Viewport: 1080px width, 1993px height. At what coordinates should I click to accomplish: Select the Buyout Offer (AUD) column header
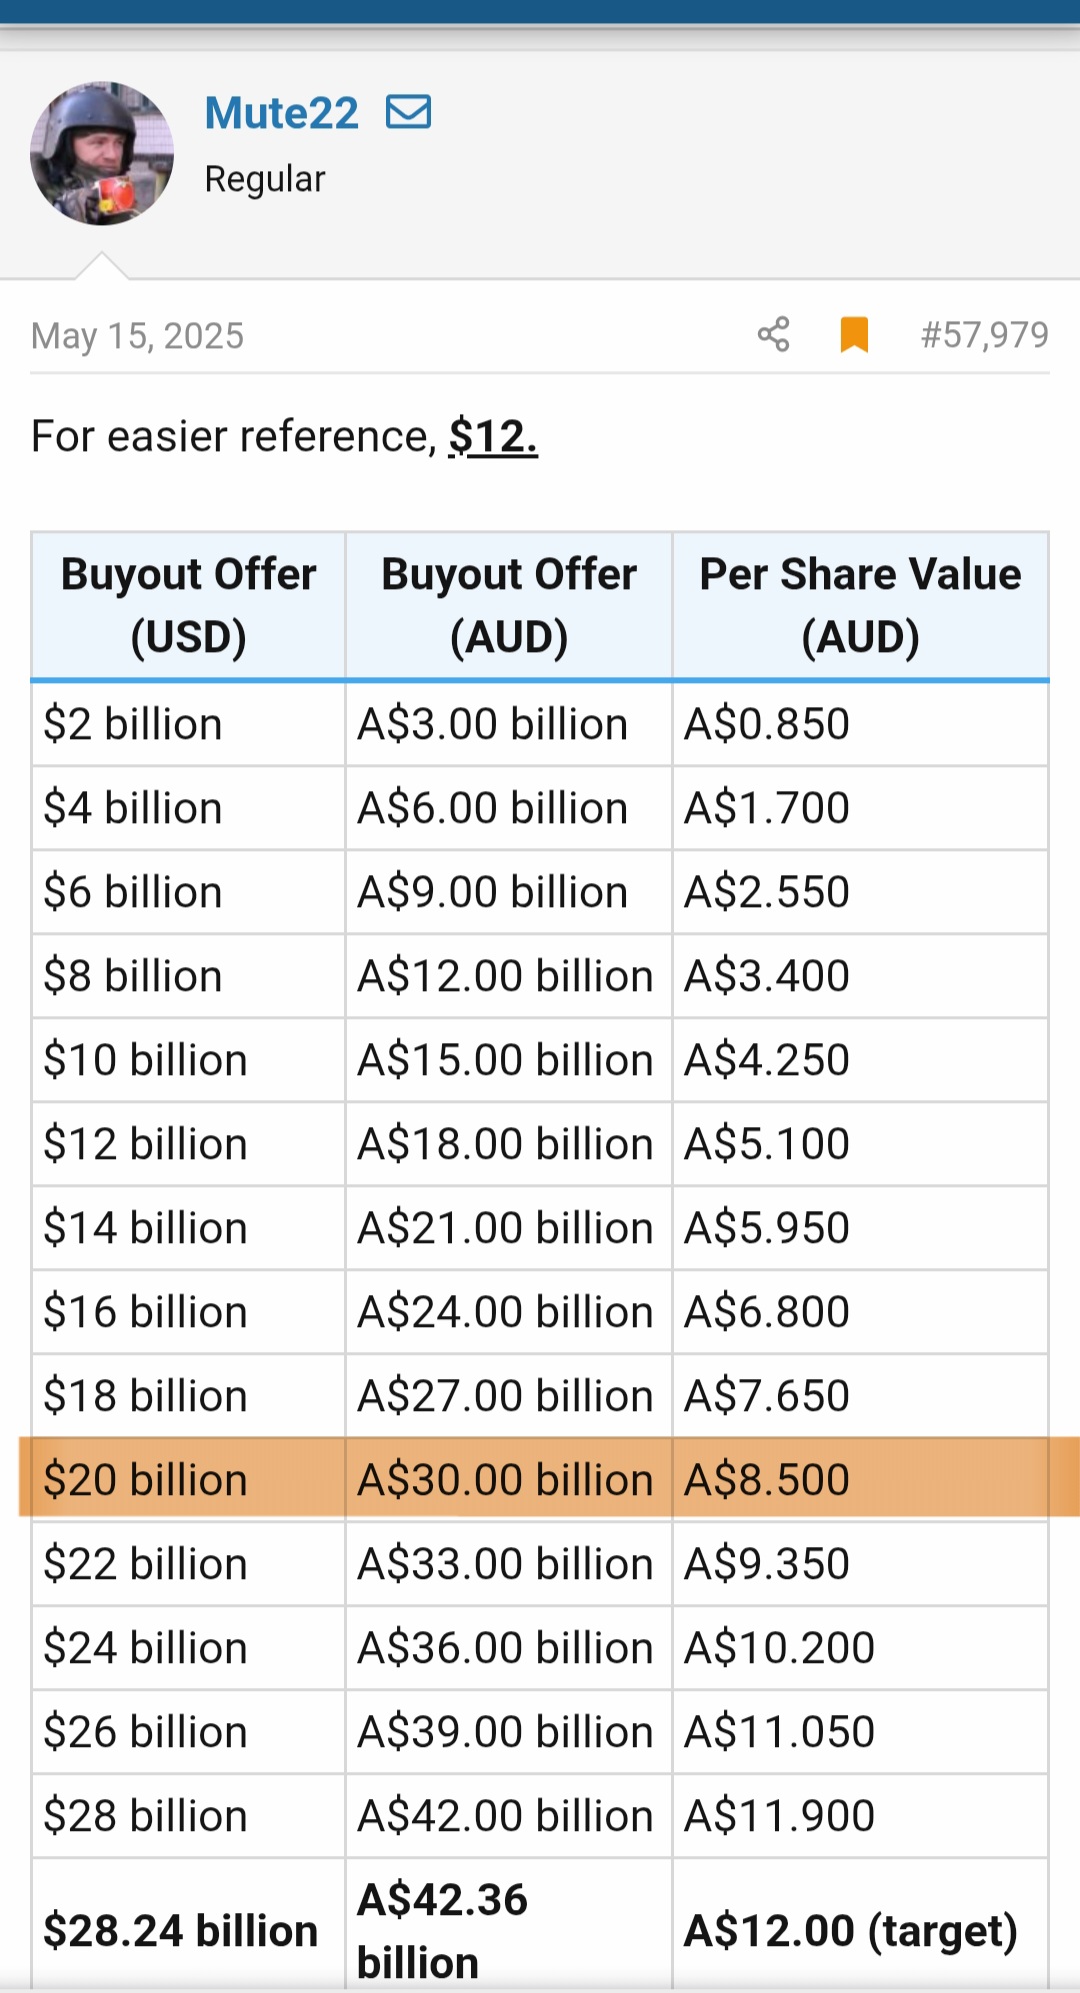coord(508,606)
